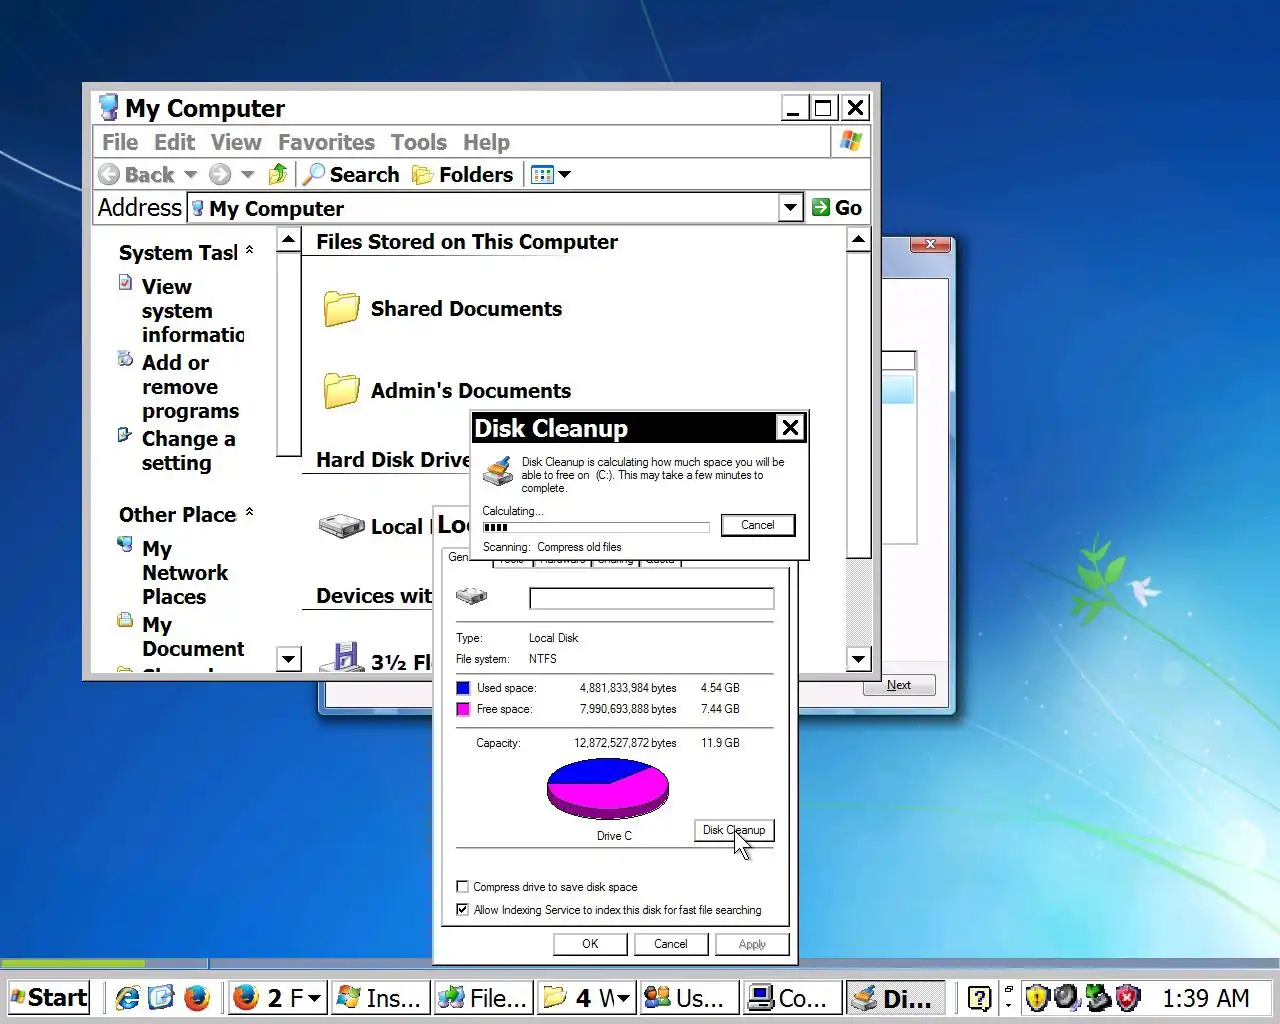This screenshot has width=1280, height=1024.
Task: Open the Shared Documents folder icon
Action: (341, 309)
